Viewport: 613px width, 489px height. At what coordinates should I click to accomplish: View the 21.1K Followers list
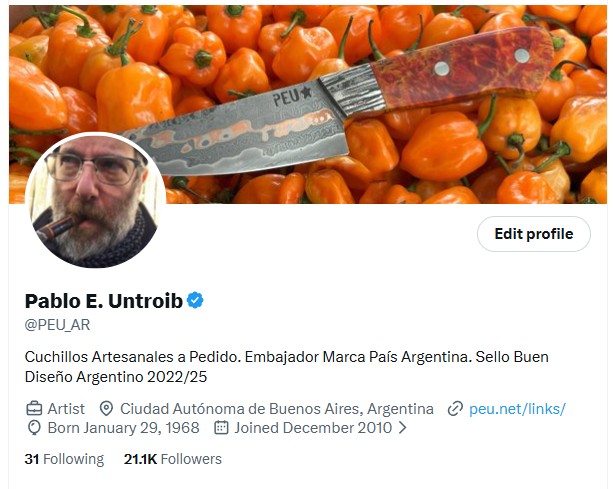[x=173, y=459]
